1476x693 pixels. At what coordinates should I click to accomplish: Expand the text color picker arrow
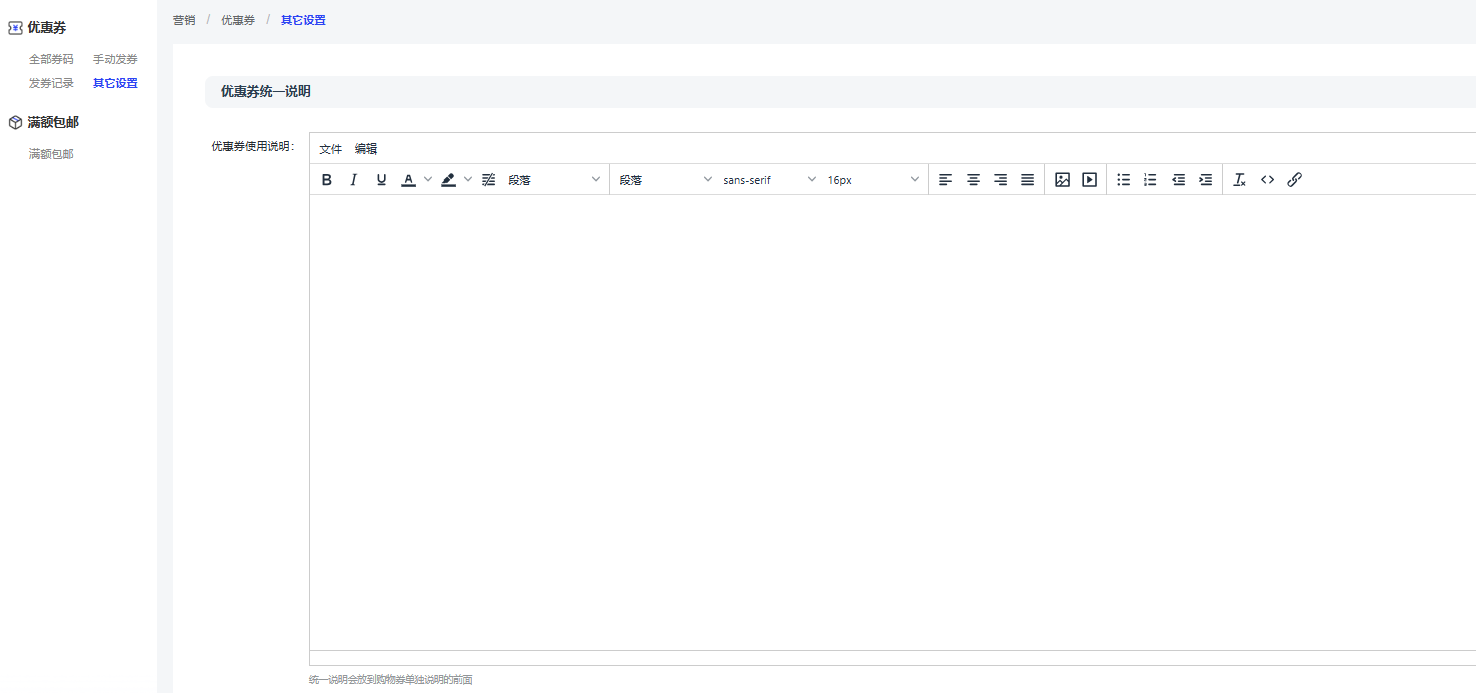pos(428,180)
